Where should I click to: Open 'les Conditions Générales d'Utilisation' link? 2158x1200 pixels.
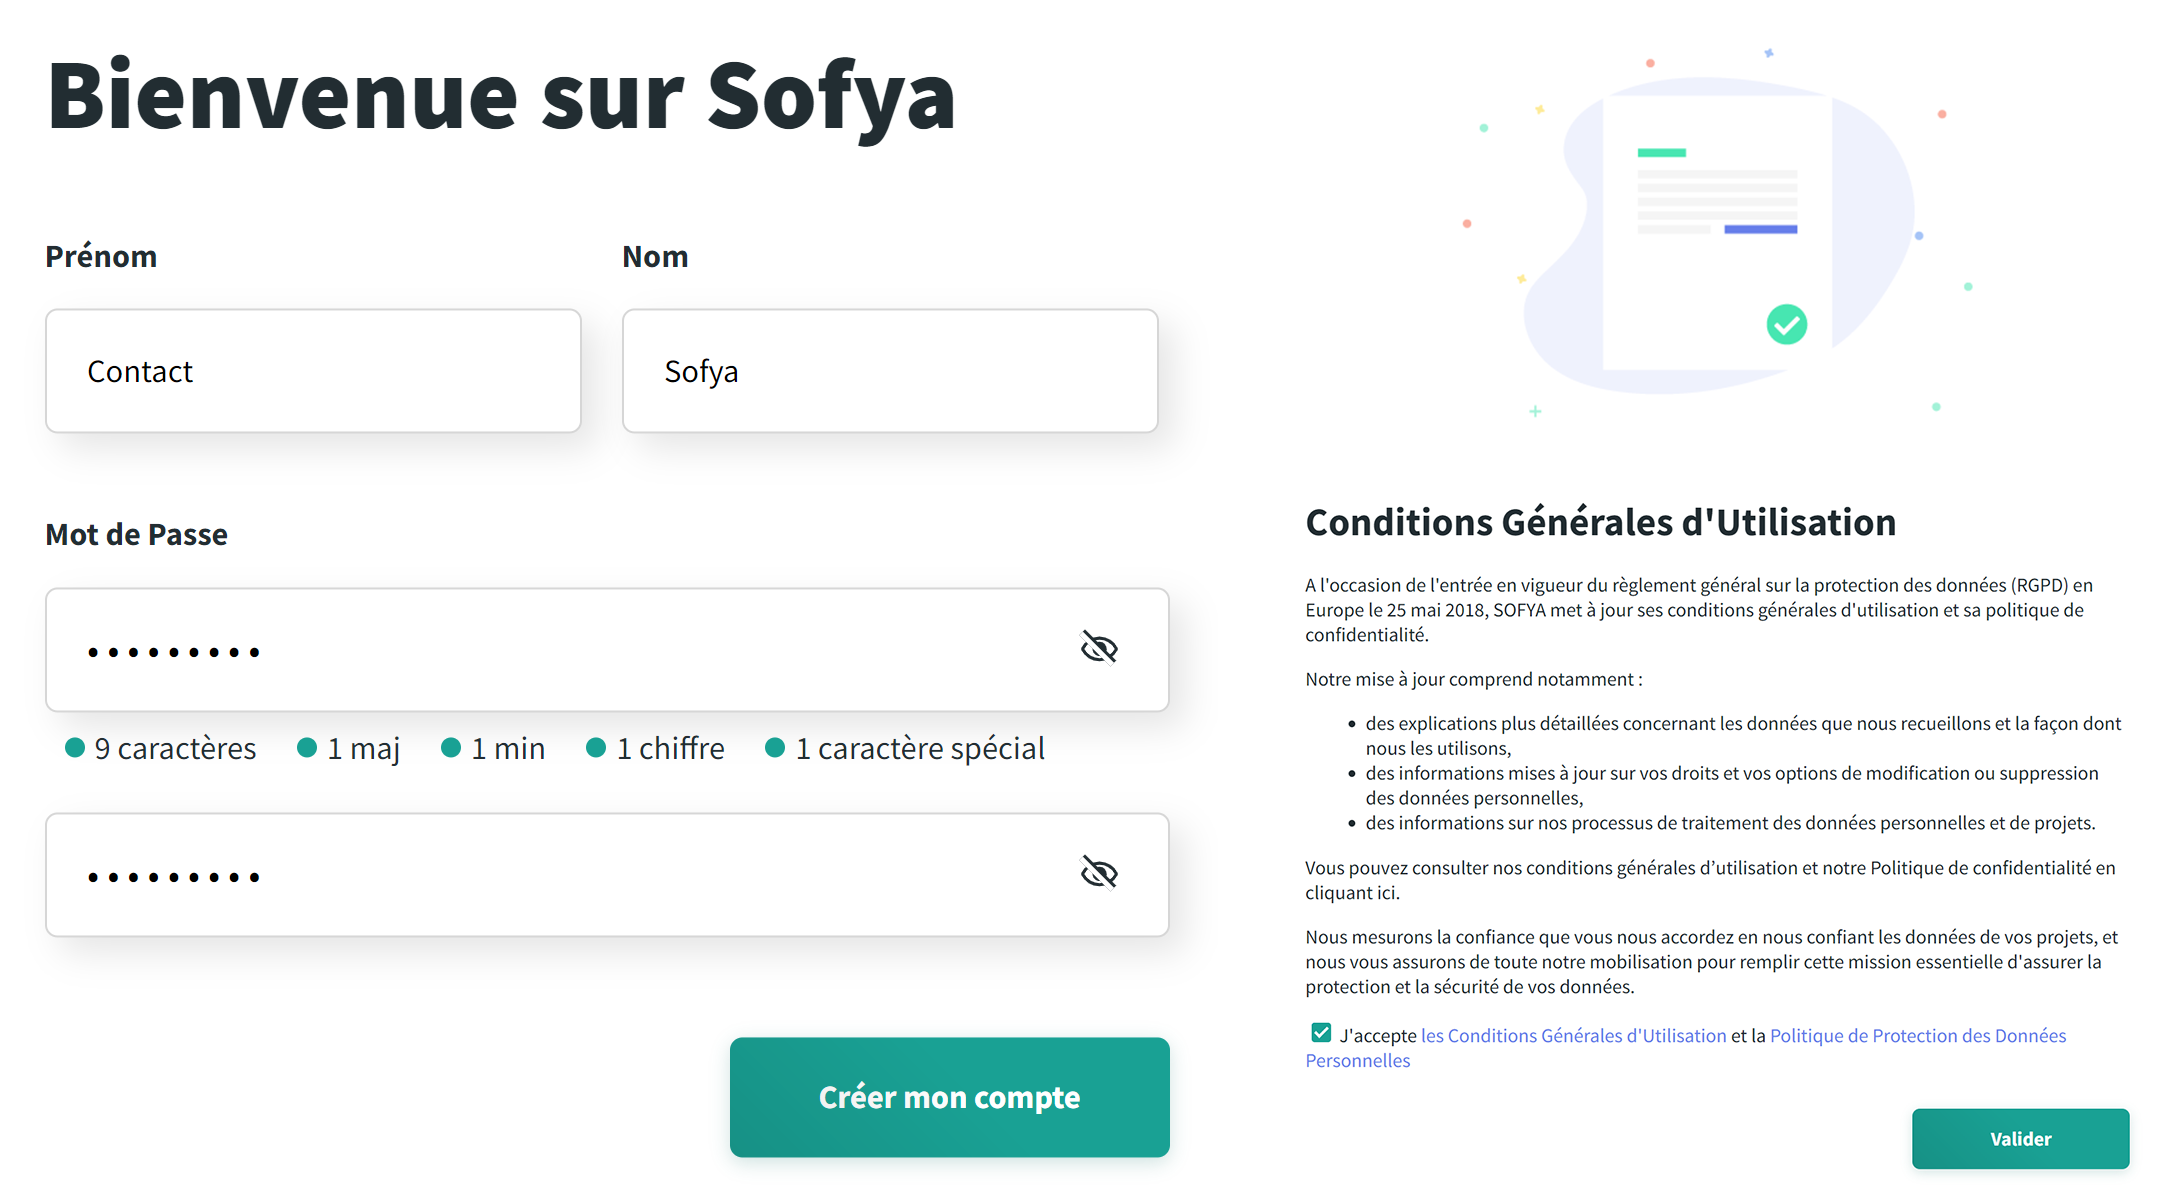tap(1573, 1036)
